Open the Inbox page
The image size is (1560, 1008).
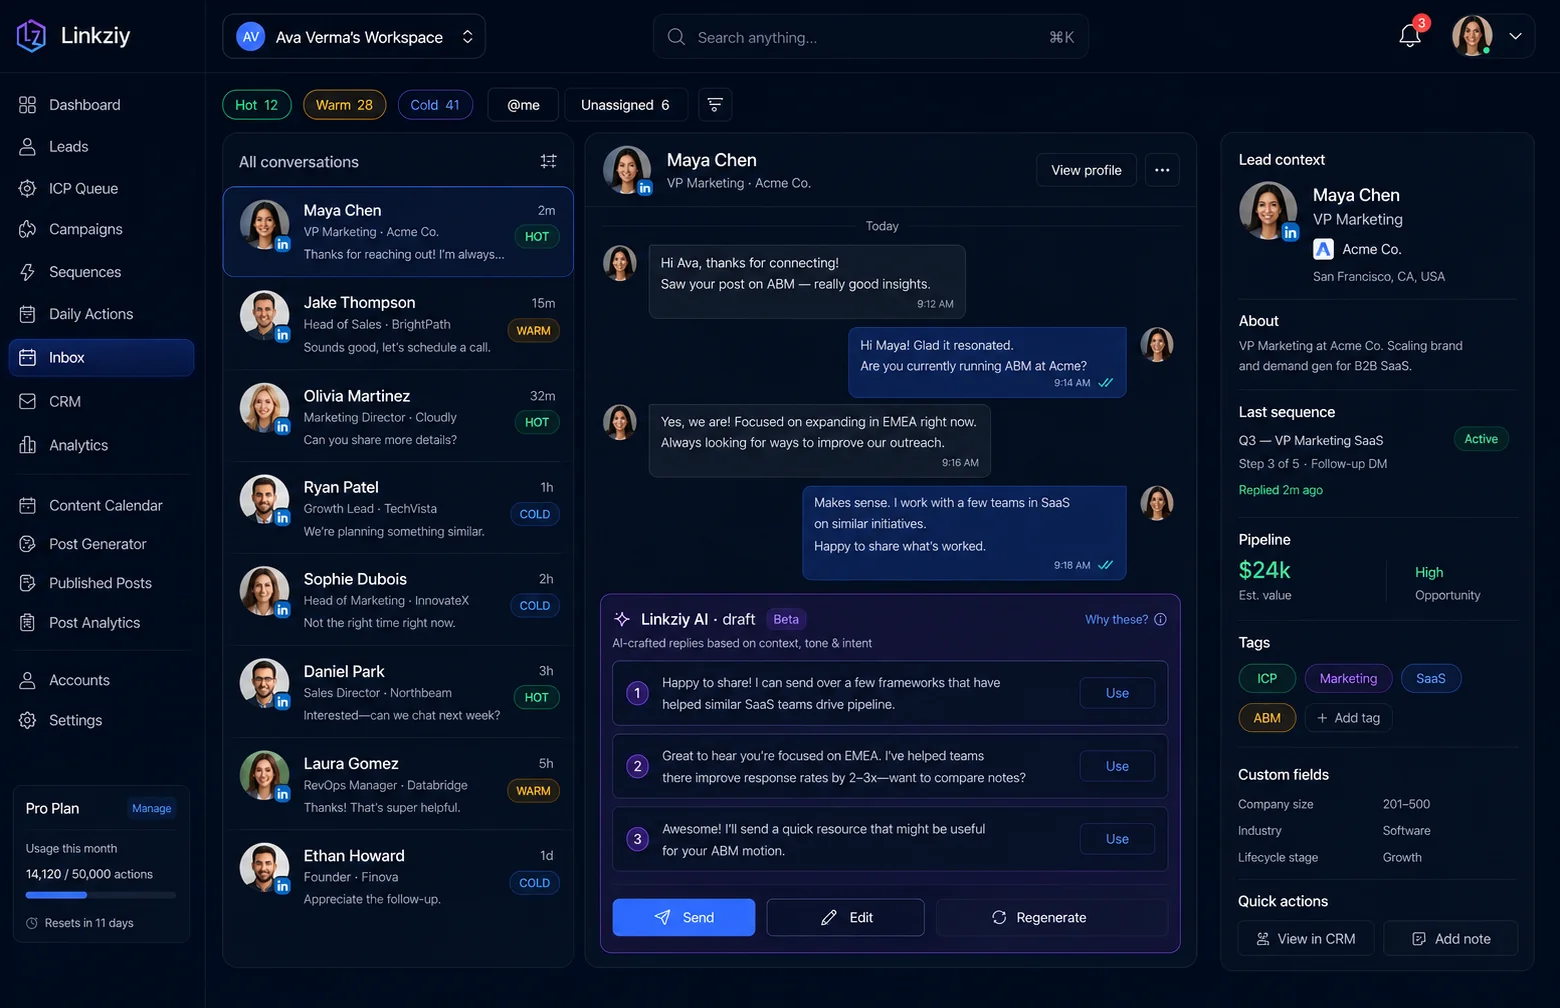tap(101, 358)
